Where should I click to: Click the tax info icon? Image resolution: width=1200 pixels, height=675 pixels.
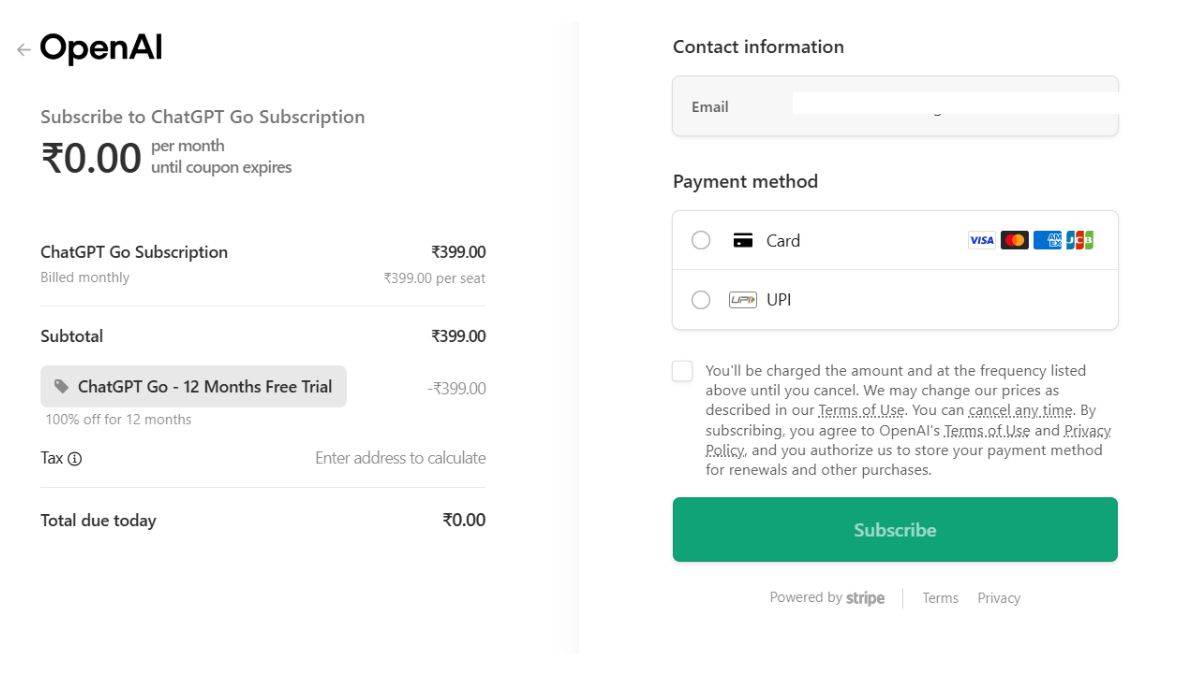75,459
